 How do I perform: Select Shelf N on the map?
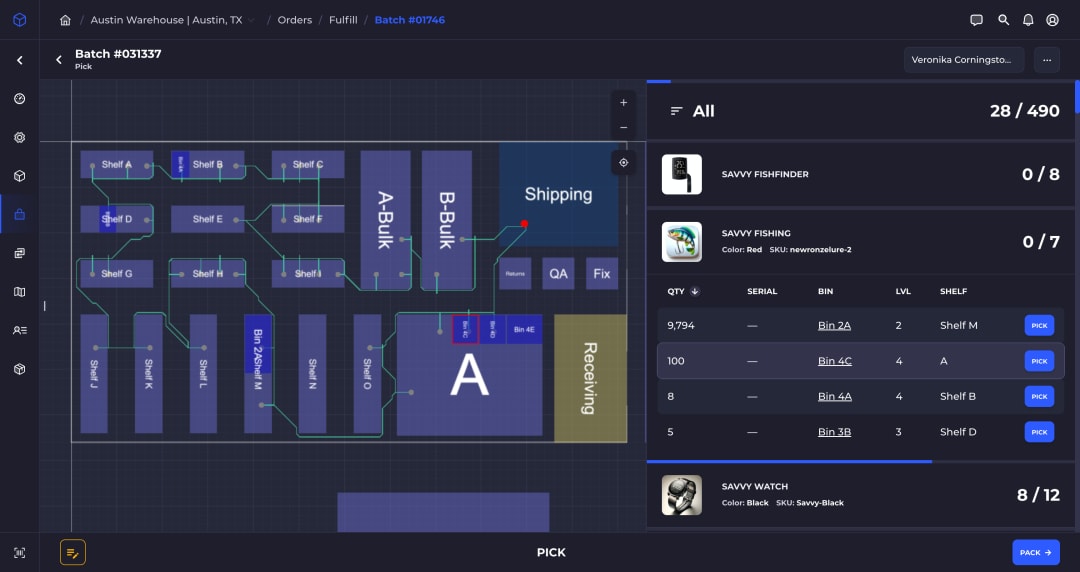point(312,374)
